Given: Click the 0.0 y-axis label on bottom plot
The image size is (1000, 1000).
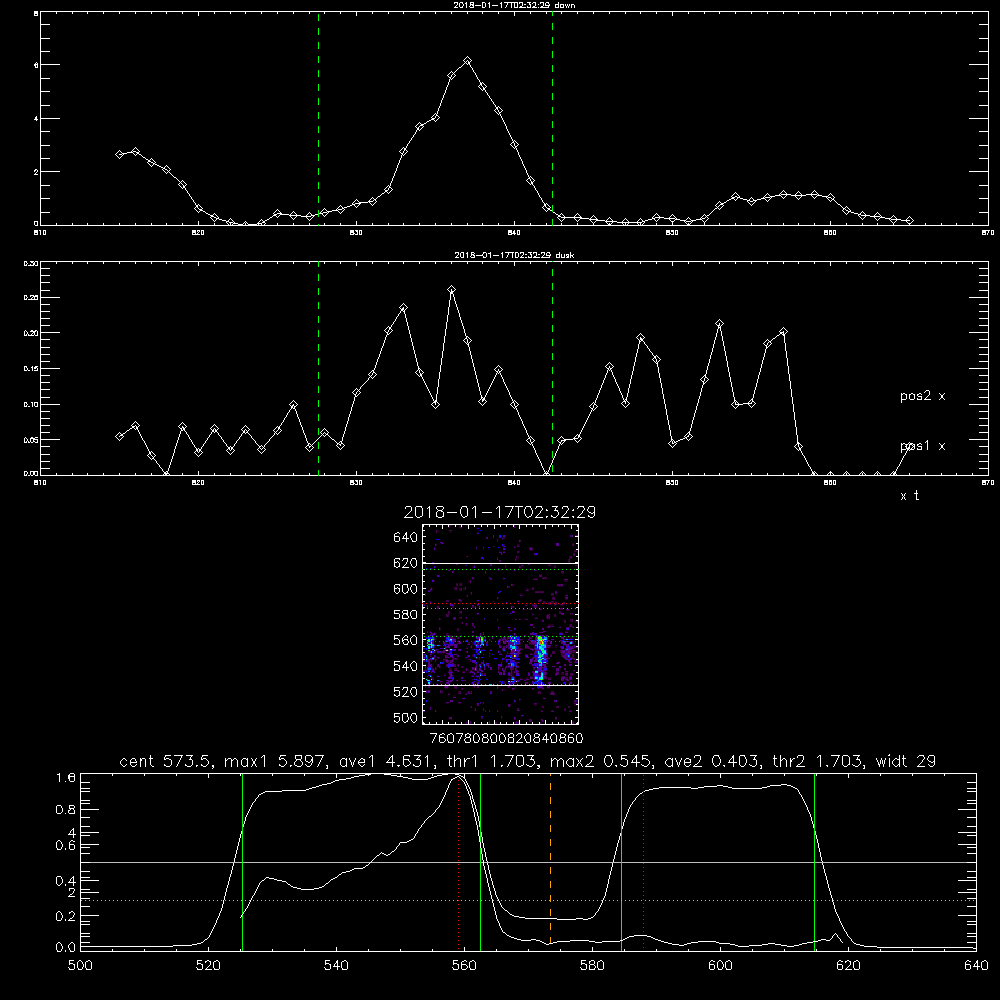Looking at the screenshot, I should point(66,947).
